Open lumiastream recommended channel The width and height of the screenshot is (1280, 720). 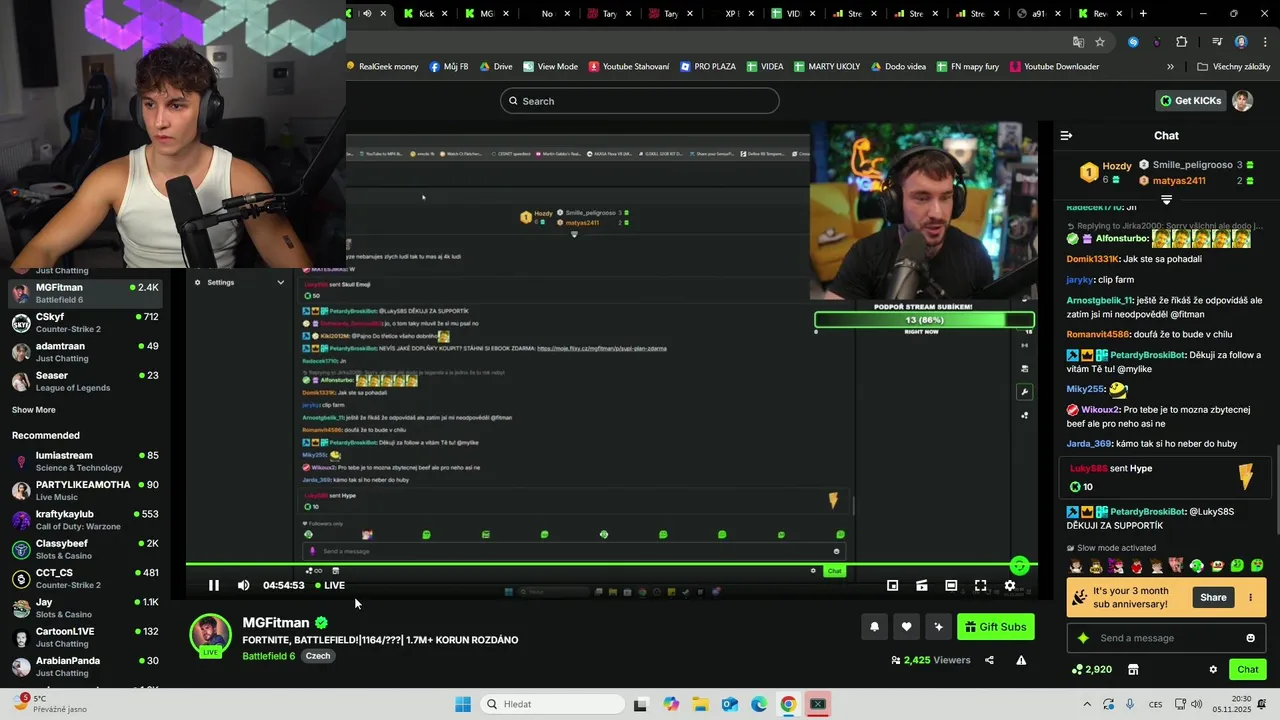pos(85,461)
